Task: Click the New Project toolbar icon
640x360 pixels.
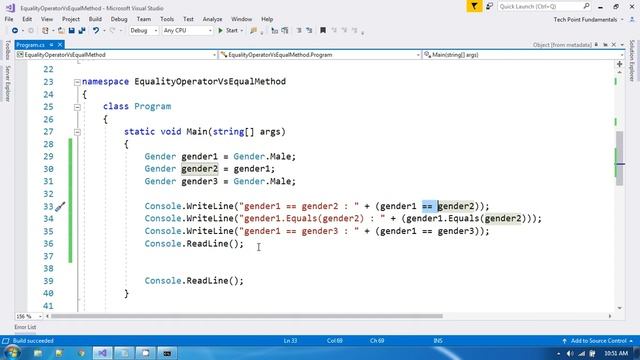Action: pyautogui.click(x=45, y=31)
